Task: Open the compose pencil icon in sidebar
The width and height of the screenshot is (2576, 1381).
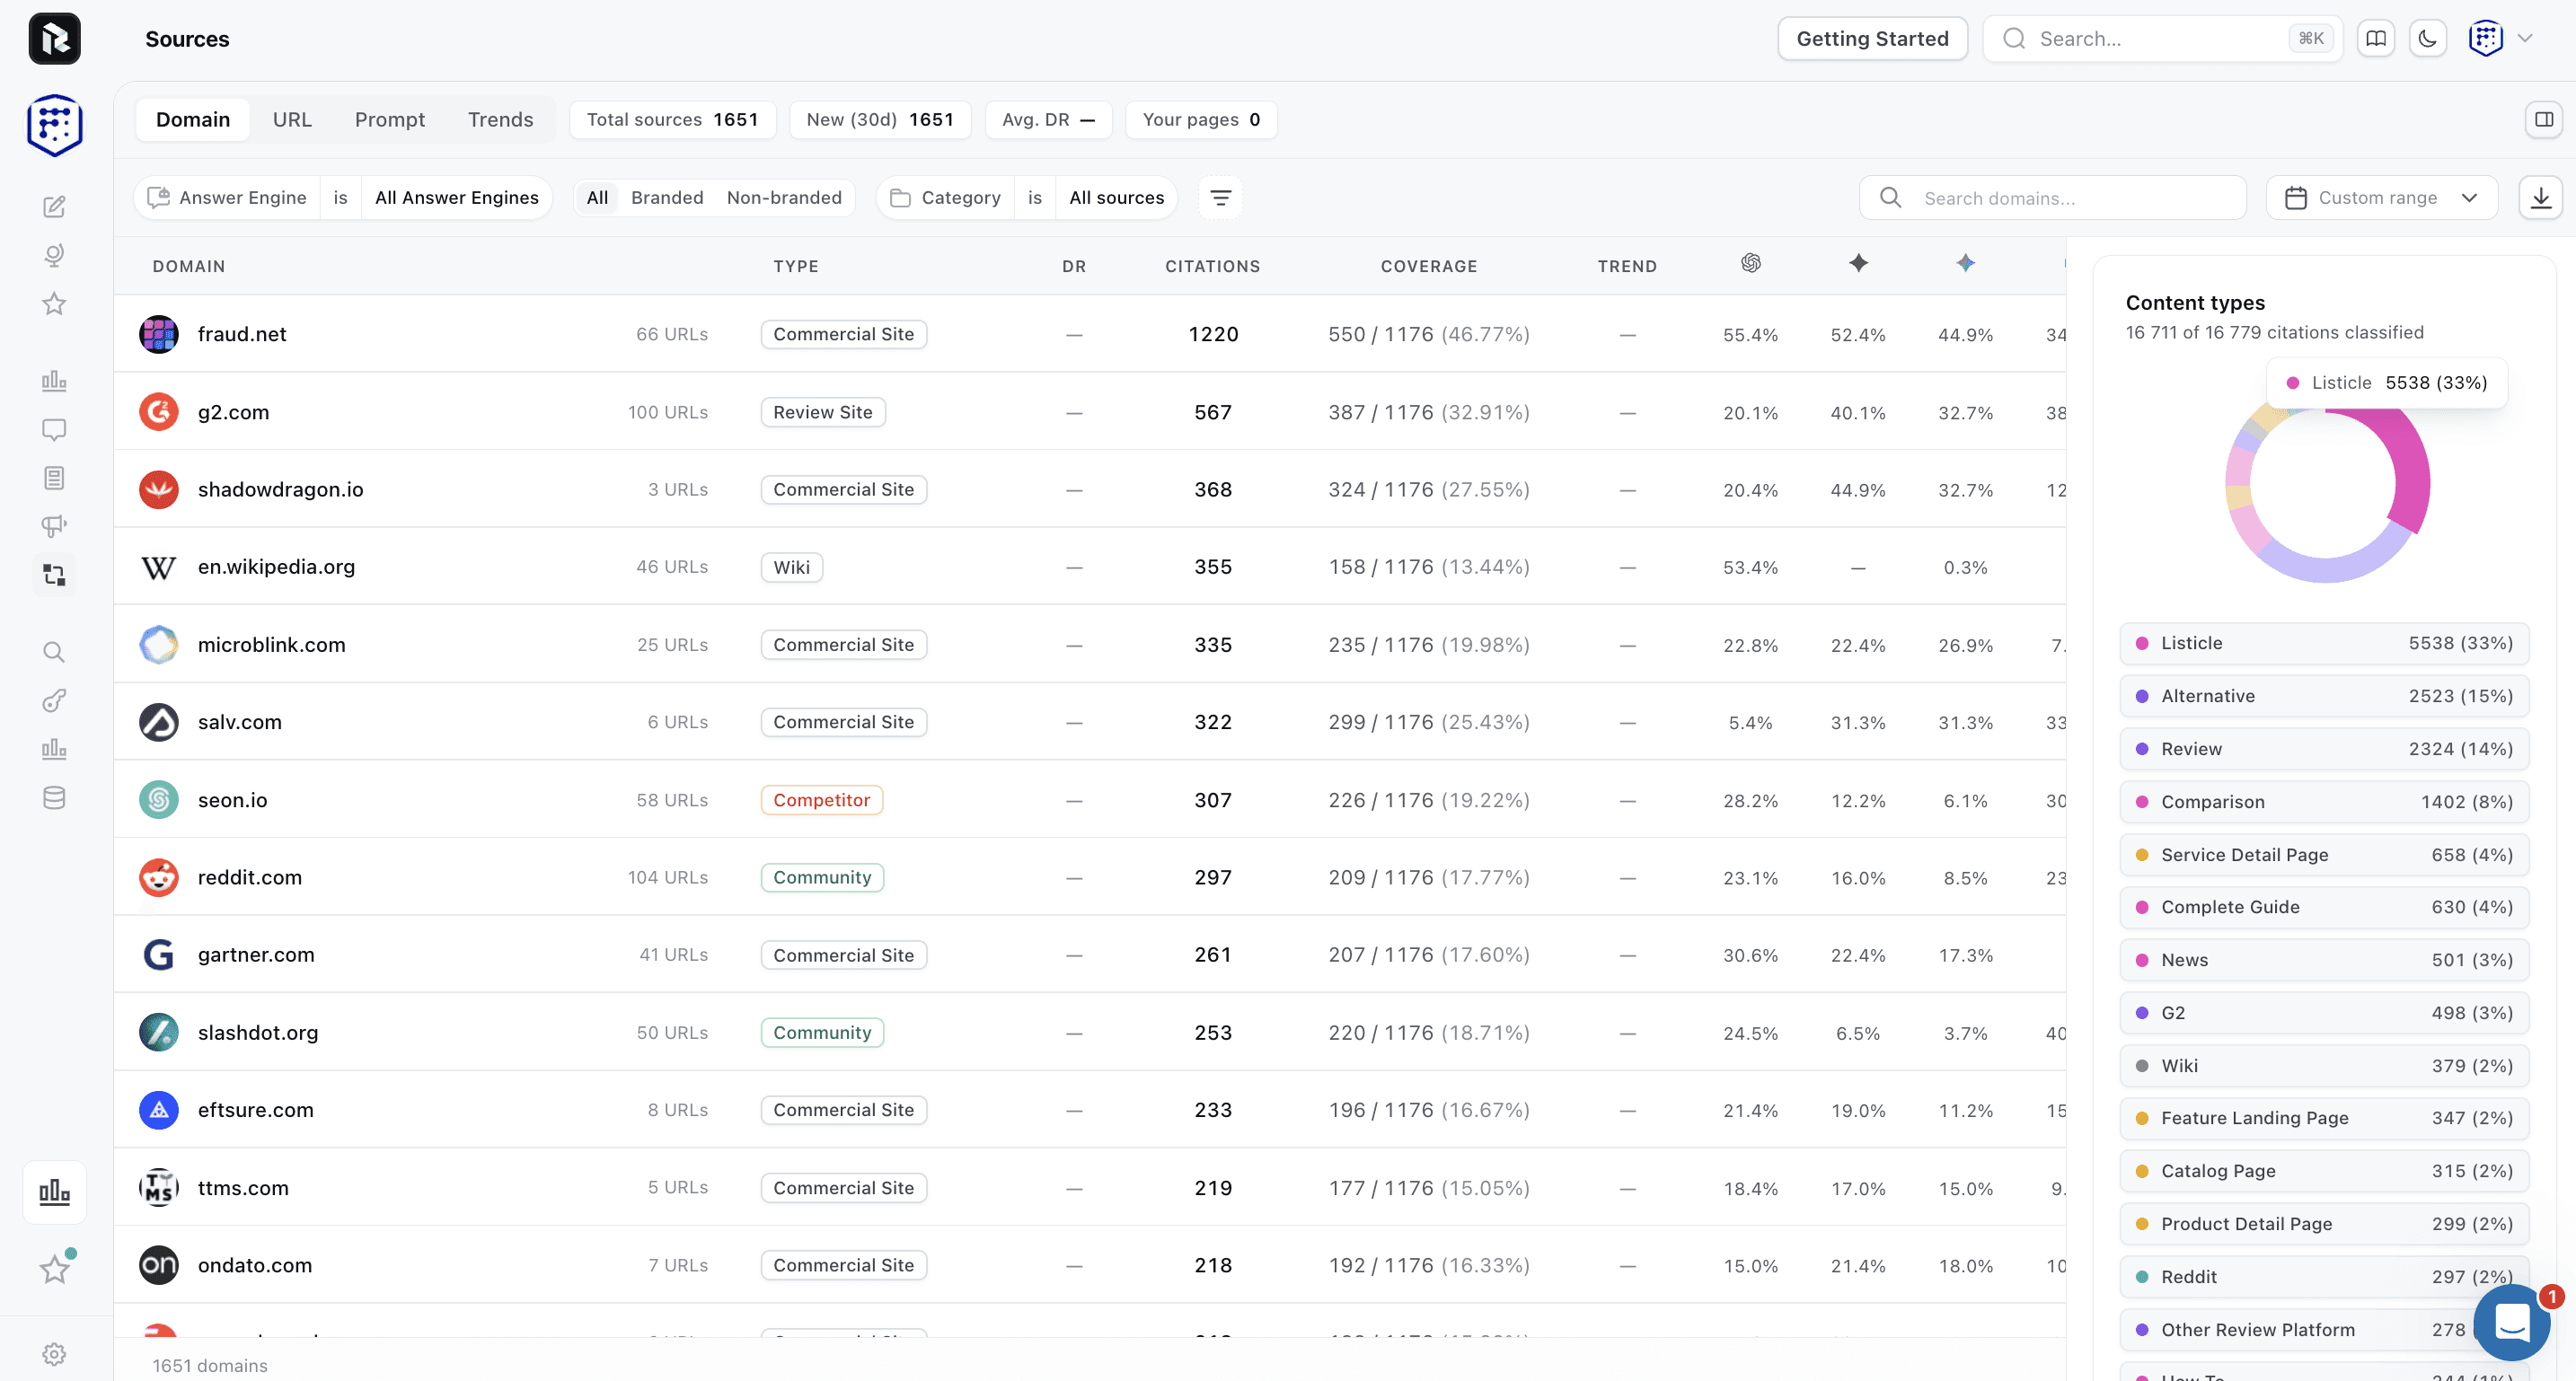Action: [x=54, y=207]
